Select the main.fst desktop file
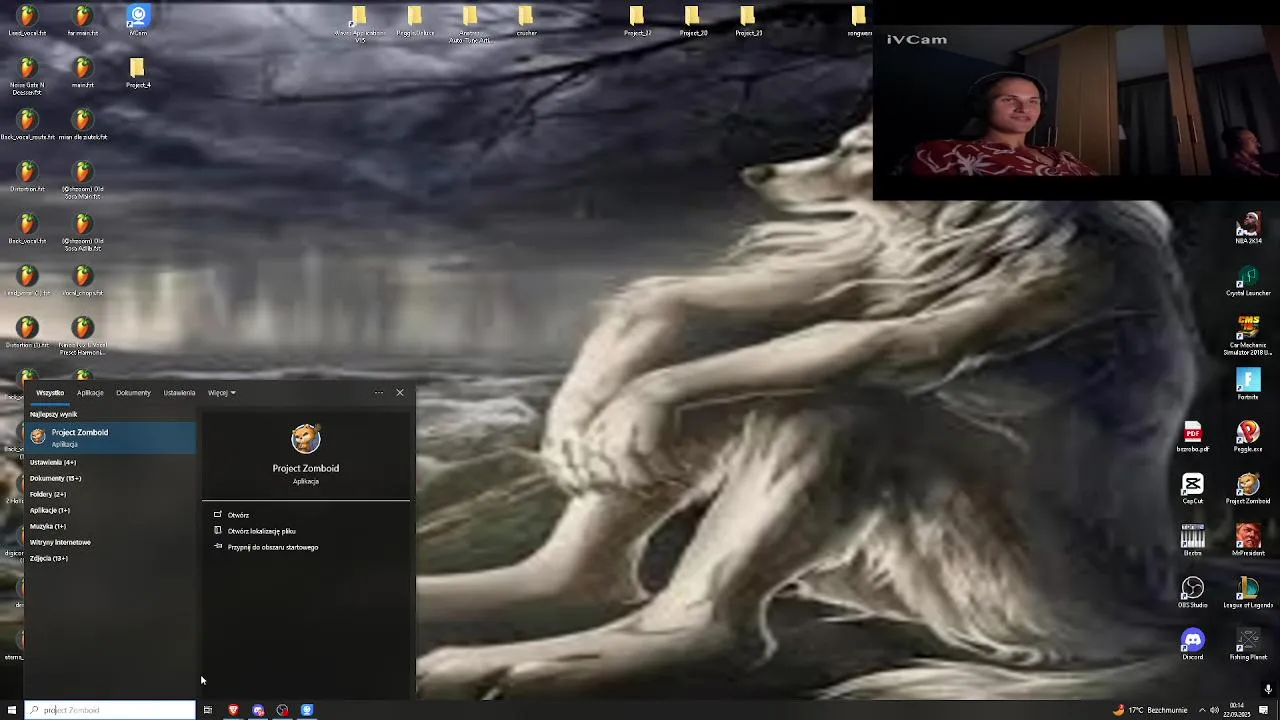 tap(83, 72)
